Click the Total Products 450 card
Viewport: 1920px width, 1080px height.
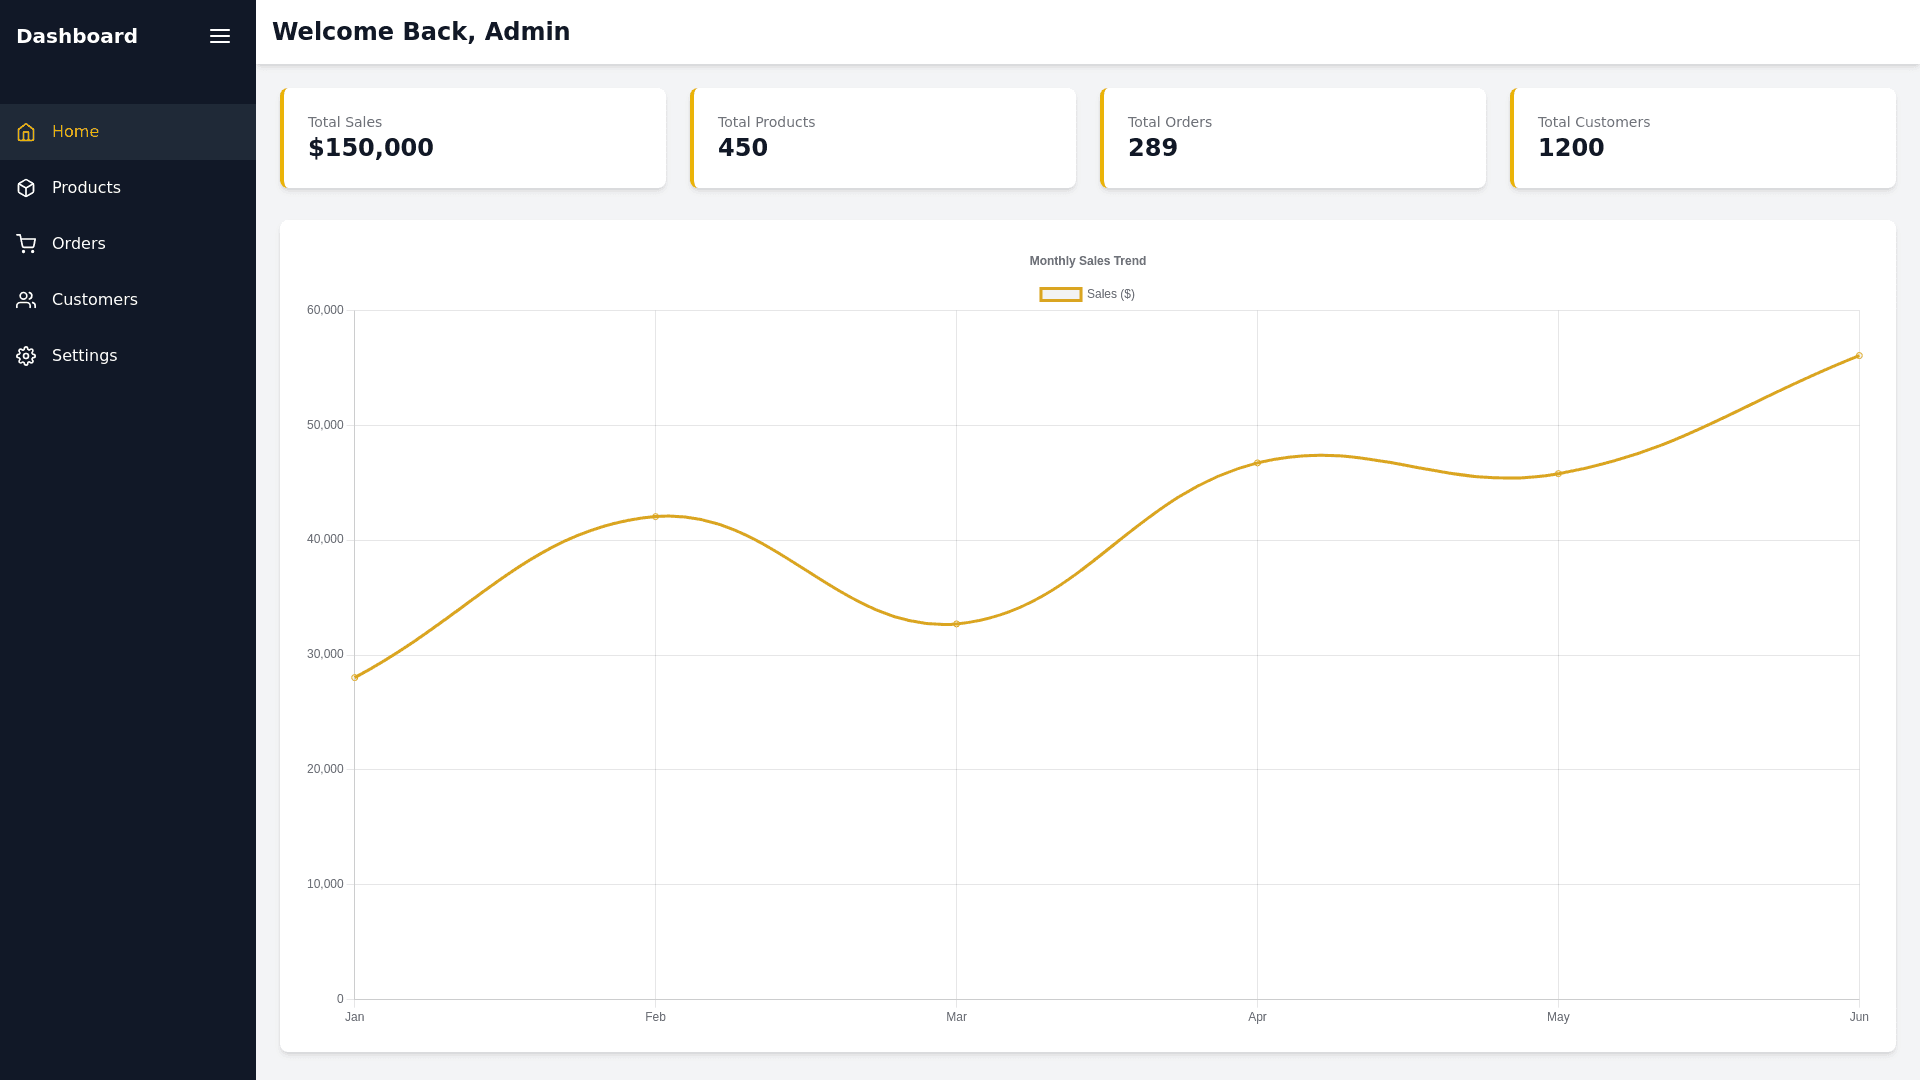click(x=883, y=138)
